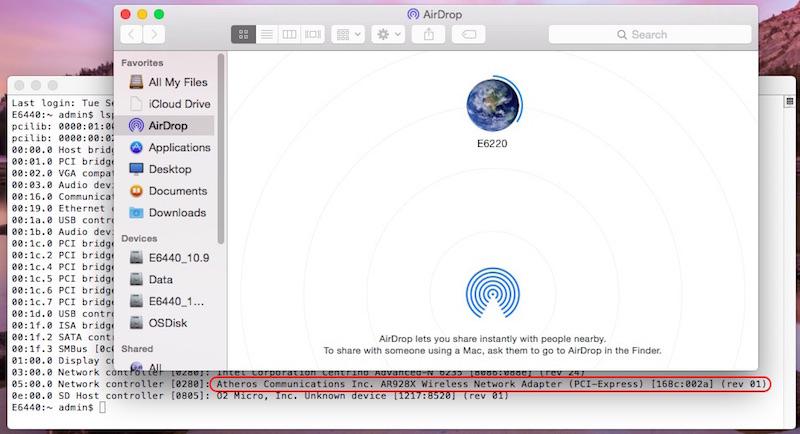The width and height of the screenshot is (800, 434).
Task: Select the Data volume under Devices
Action: click(x=161, y=280)
